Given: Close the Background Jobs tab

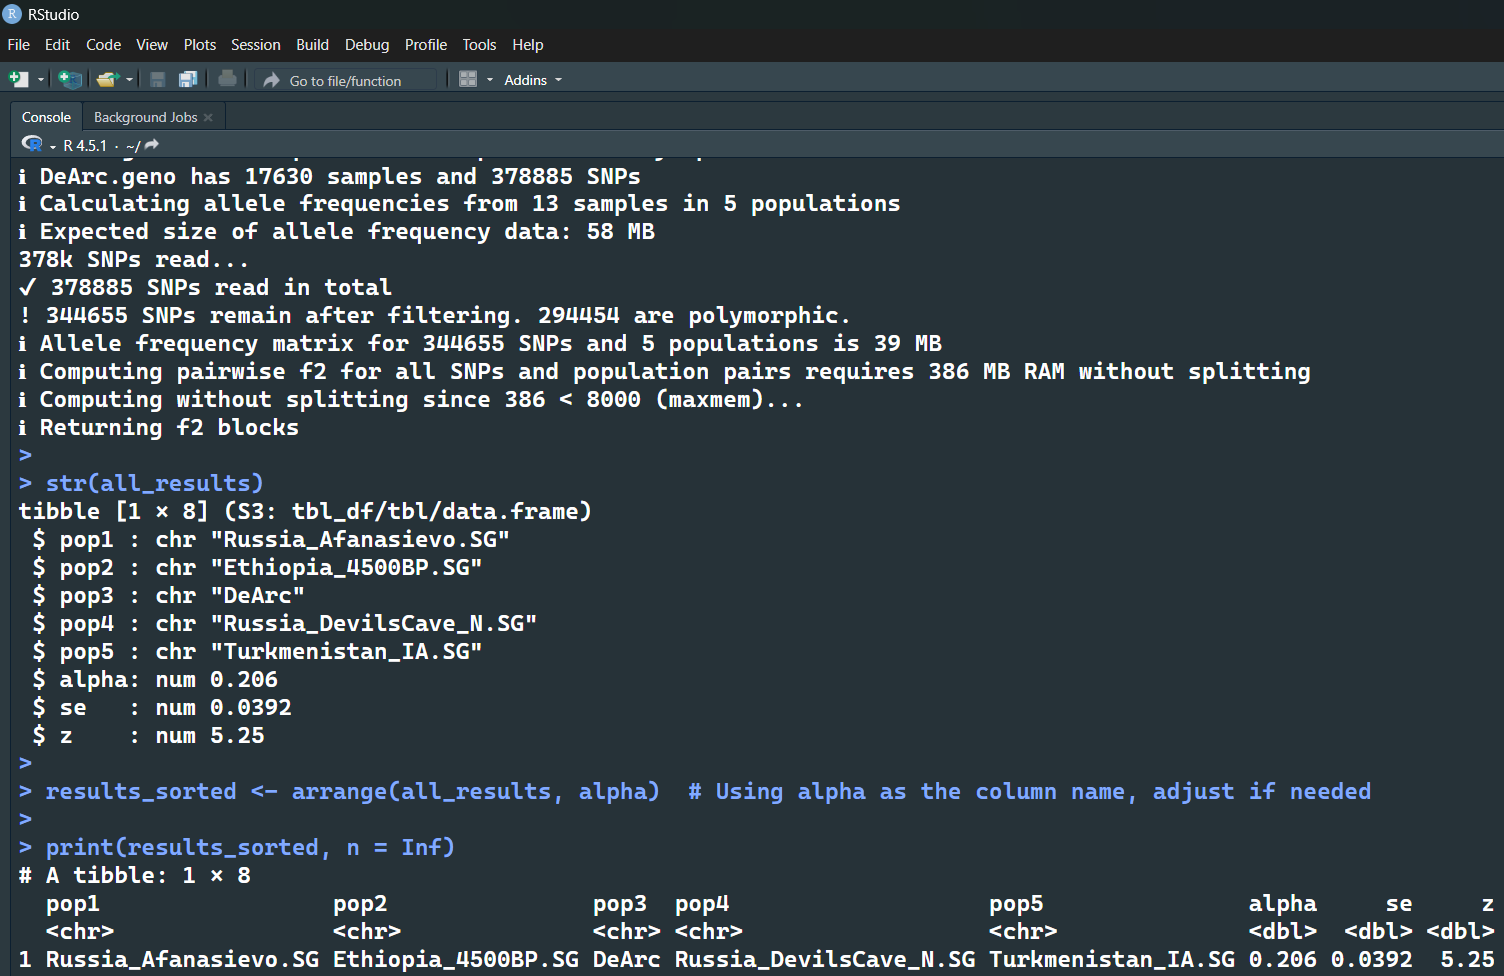Looking at the screenshot, I should pyautogui.click(x=208, y=118).
